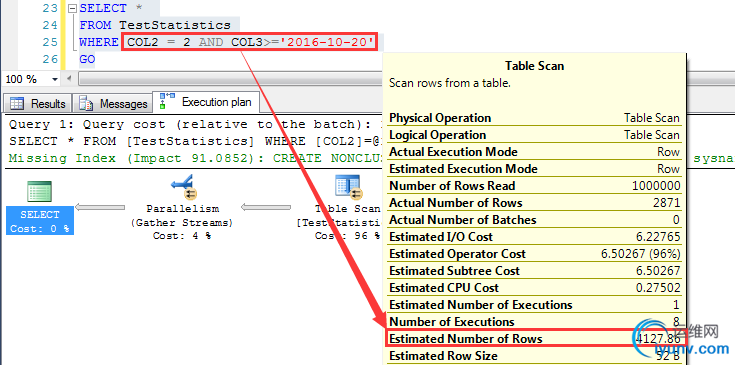The image size is (735, 365).
Task: Collapse the SELECT code block on line 23
Action: coord(71,8)
